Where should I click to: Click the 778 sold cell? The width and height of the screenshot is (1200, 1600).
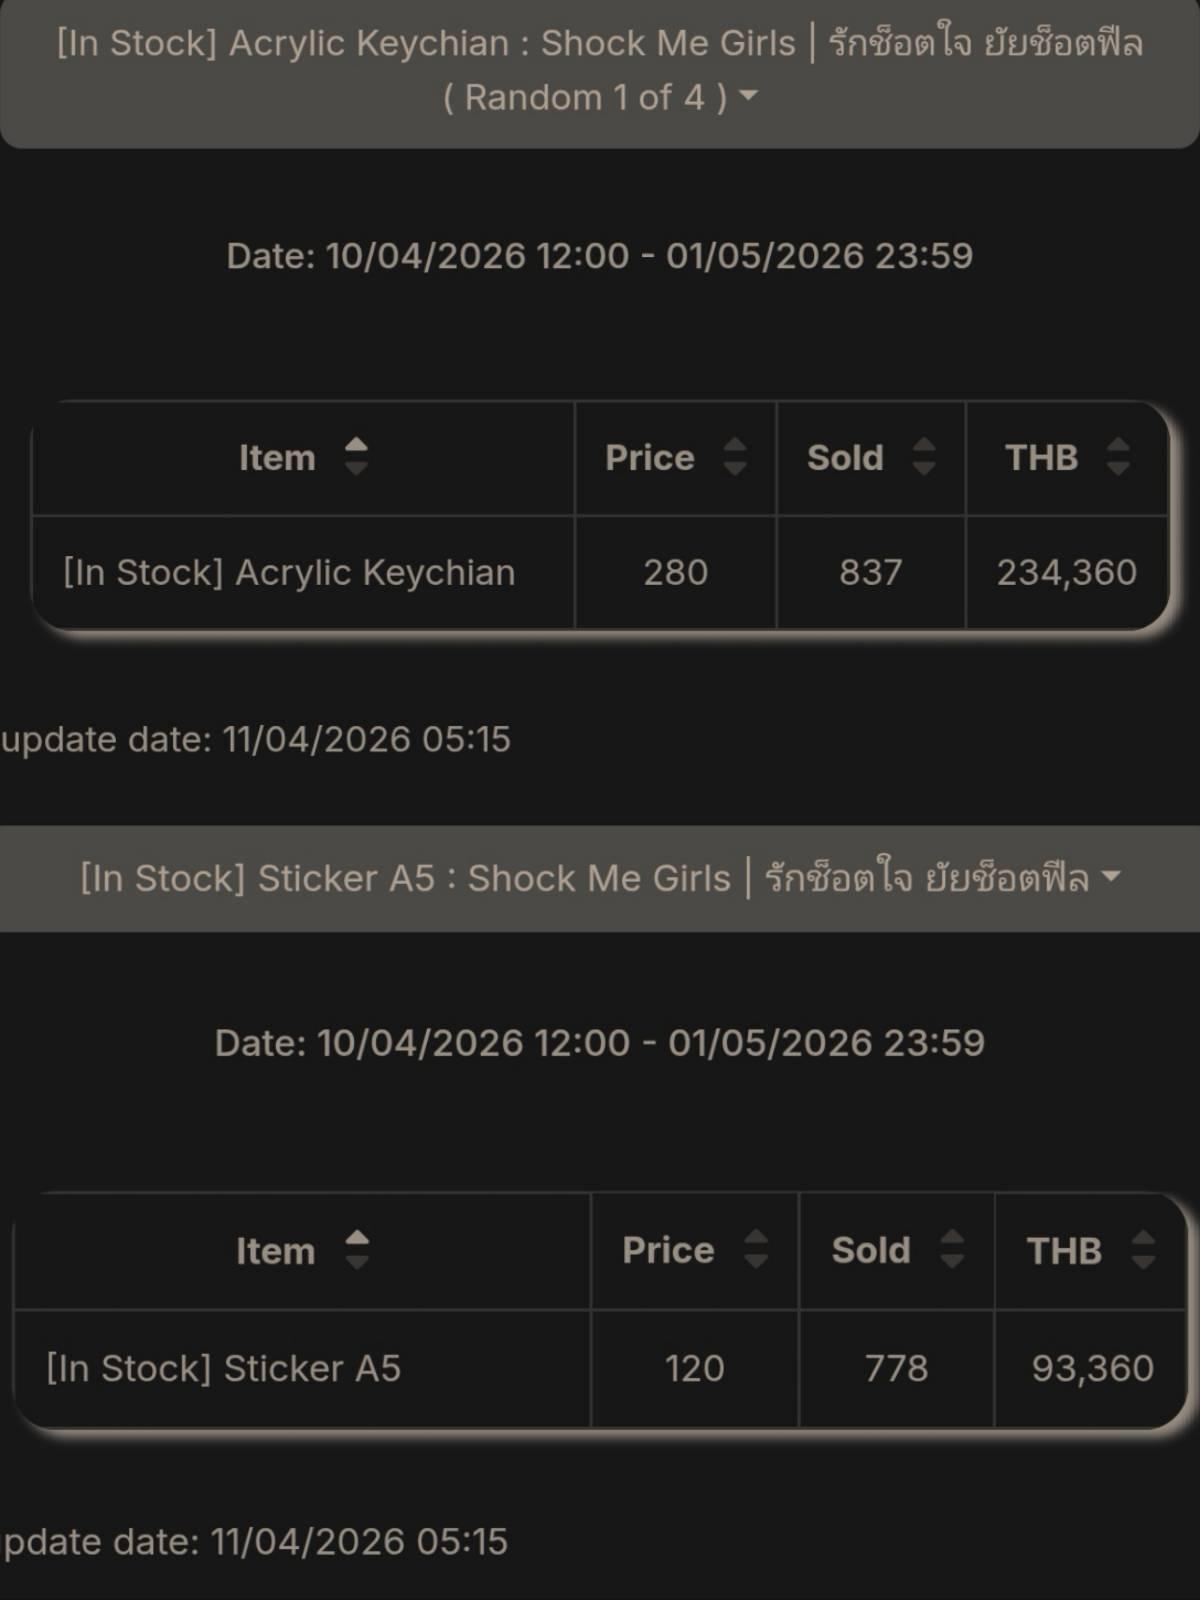click(x=896, y=1368)
